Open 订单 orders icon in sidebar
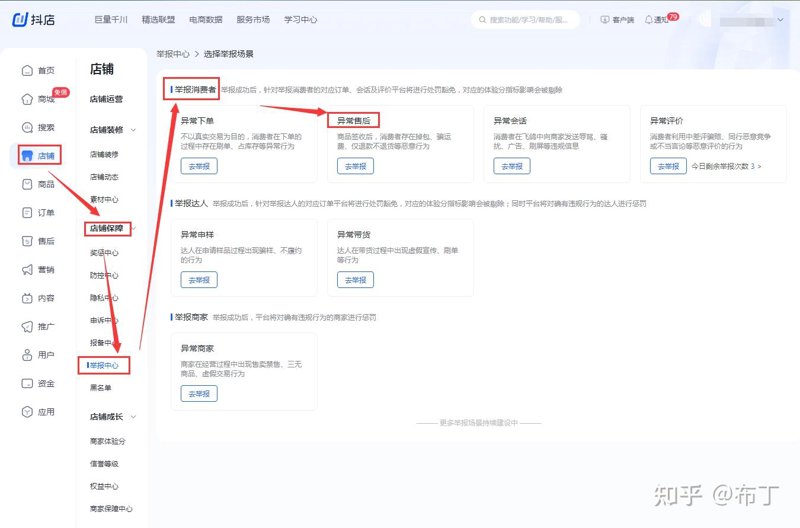 point(27,213)
